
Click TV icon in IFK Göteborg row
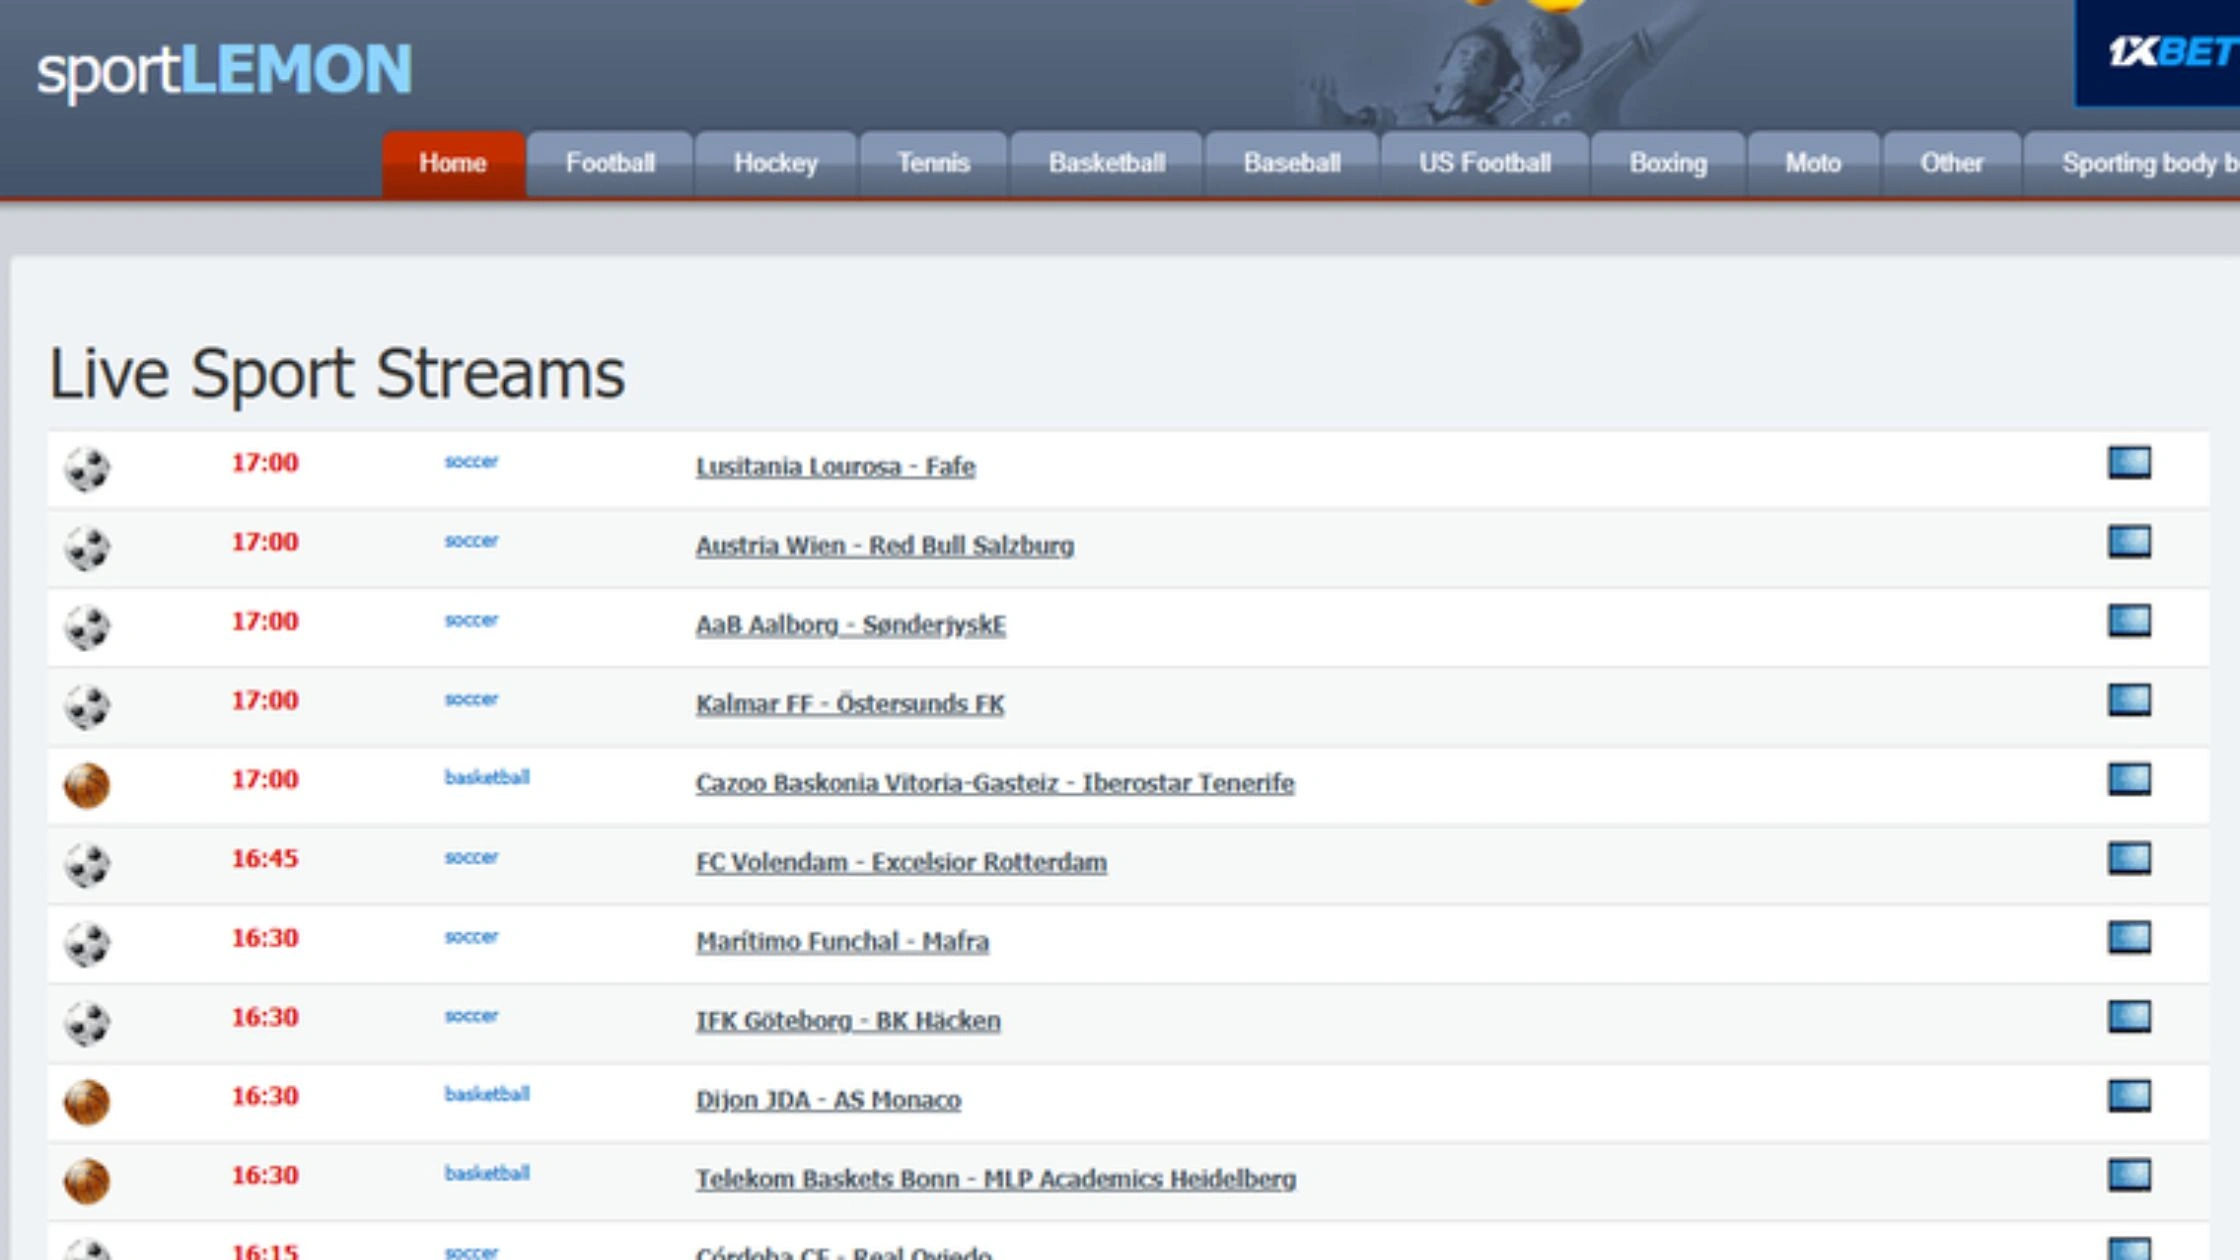click(2129, 1017)
